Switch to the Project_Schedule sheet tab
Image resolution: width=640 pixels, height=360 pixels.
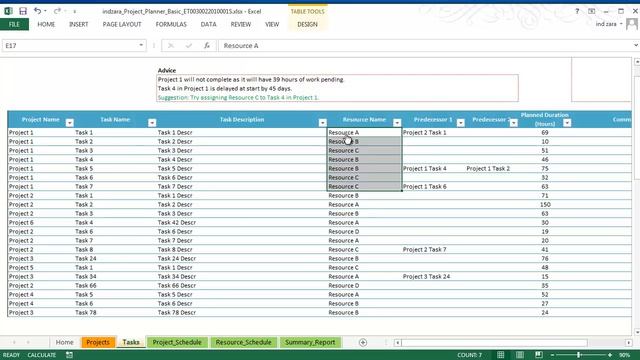coord(177,342)
